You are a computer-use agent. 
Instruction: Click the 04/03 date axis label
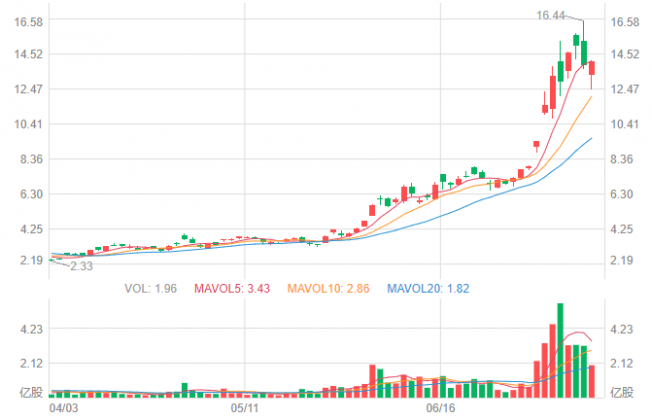pyautogui.click(x=64, y=408)
